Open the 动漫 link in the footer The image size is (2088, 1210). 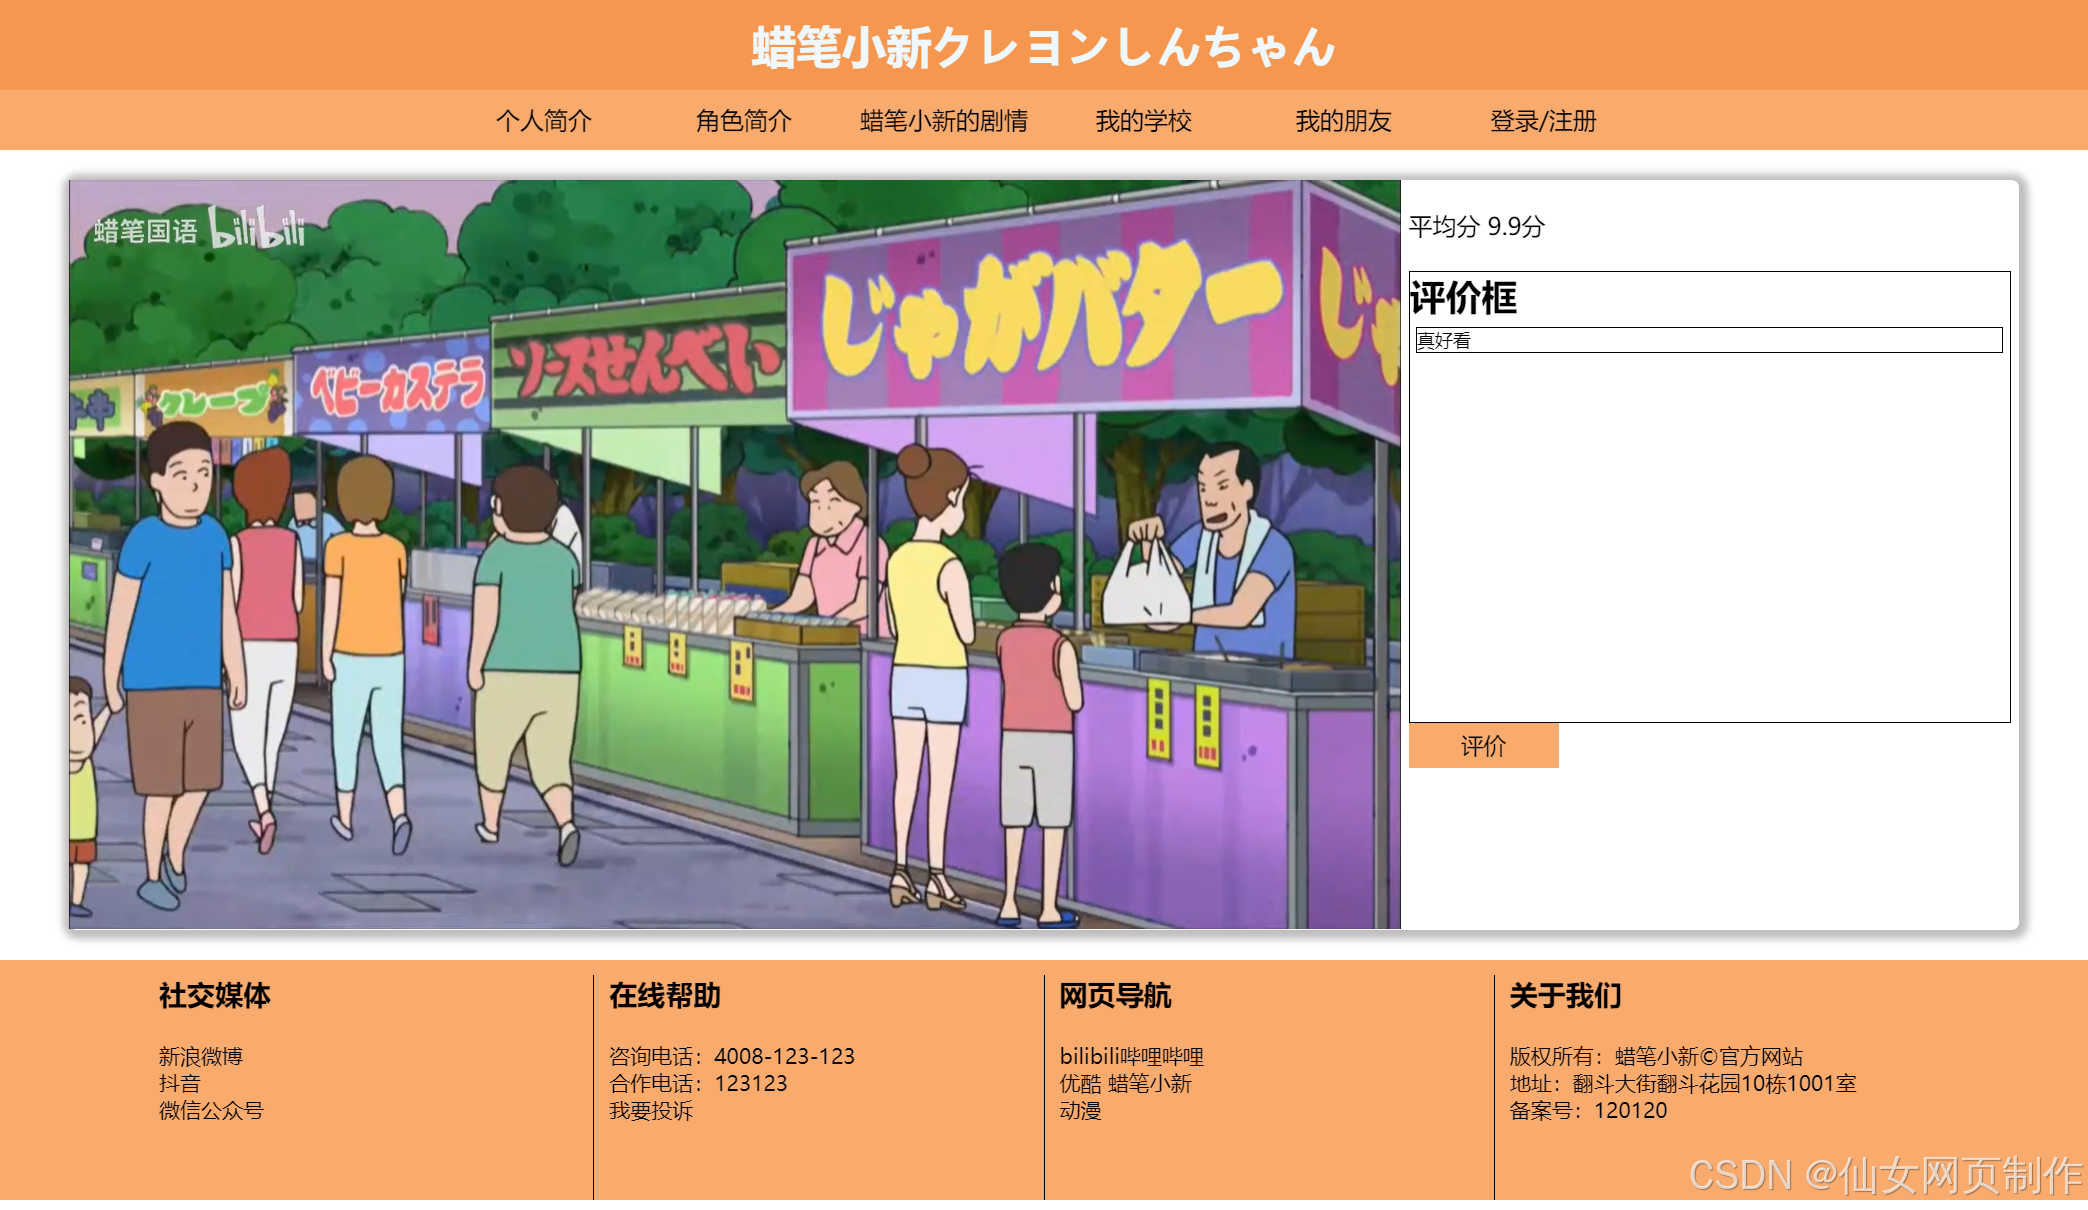click(1080, 1110)
